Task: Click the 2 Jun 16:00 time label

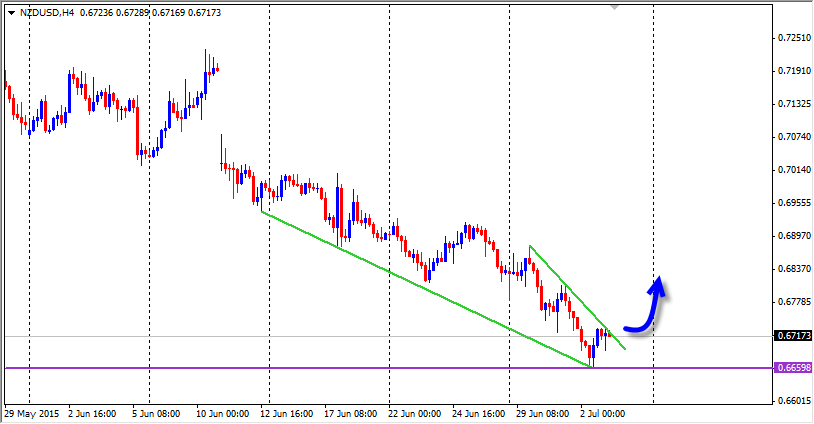Action: (92, 414)
